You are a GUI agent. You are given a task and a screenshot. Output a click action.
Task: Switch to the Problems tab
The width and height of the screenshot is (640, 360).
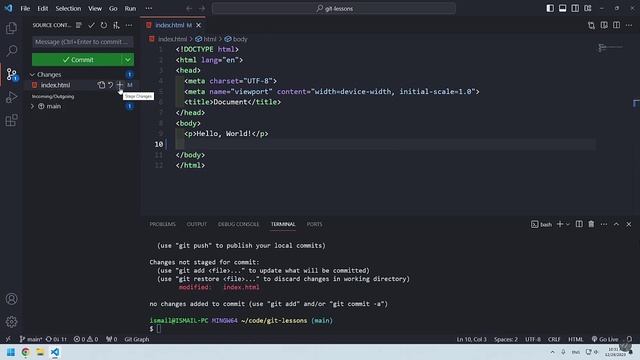(162, 224)
